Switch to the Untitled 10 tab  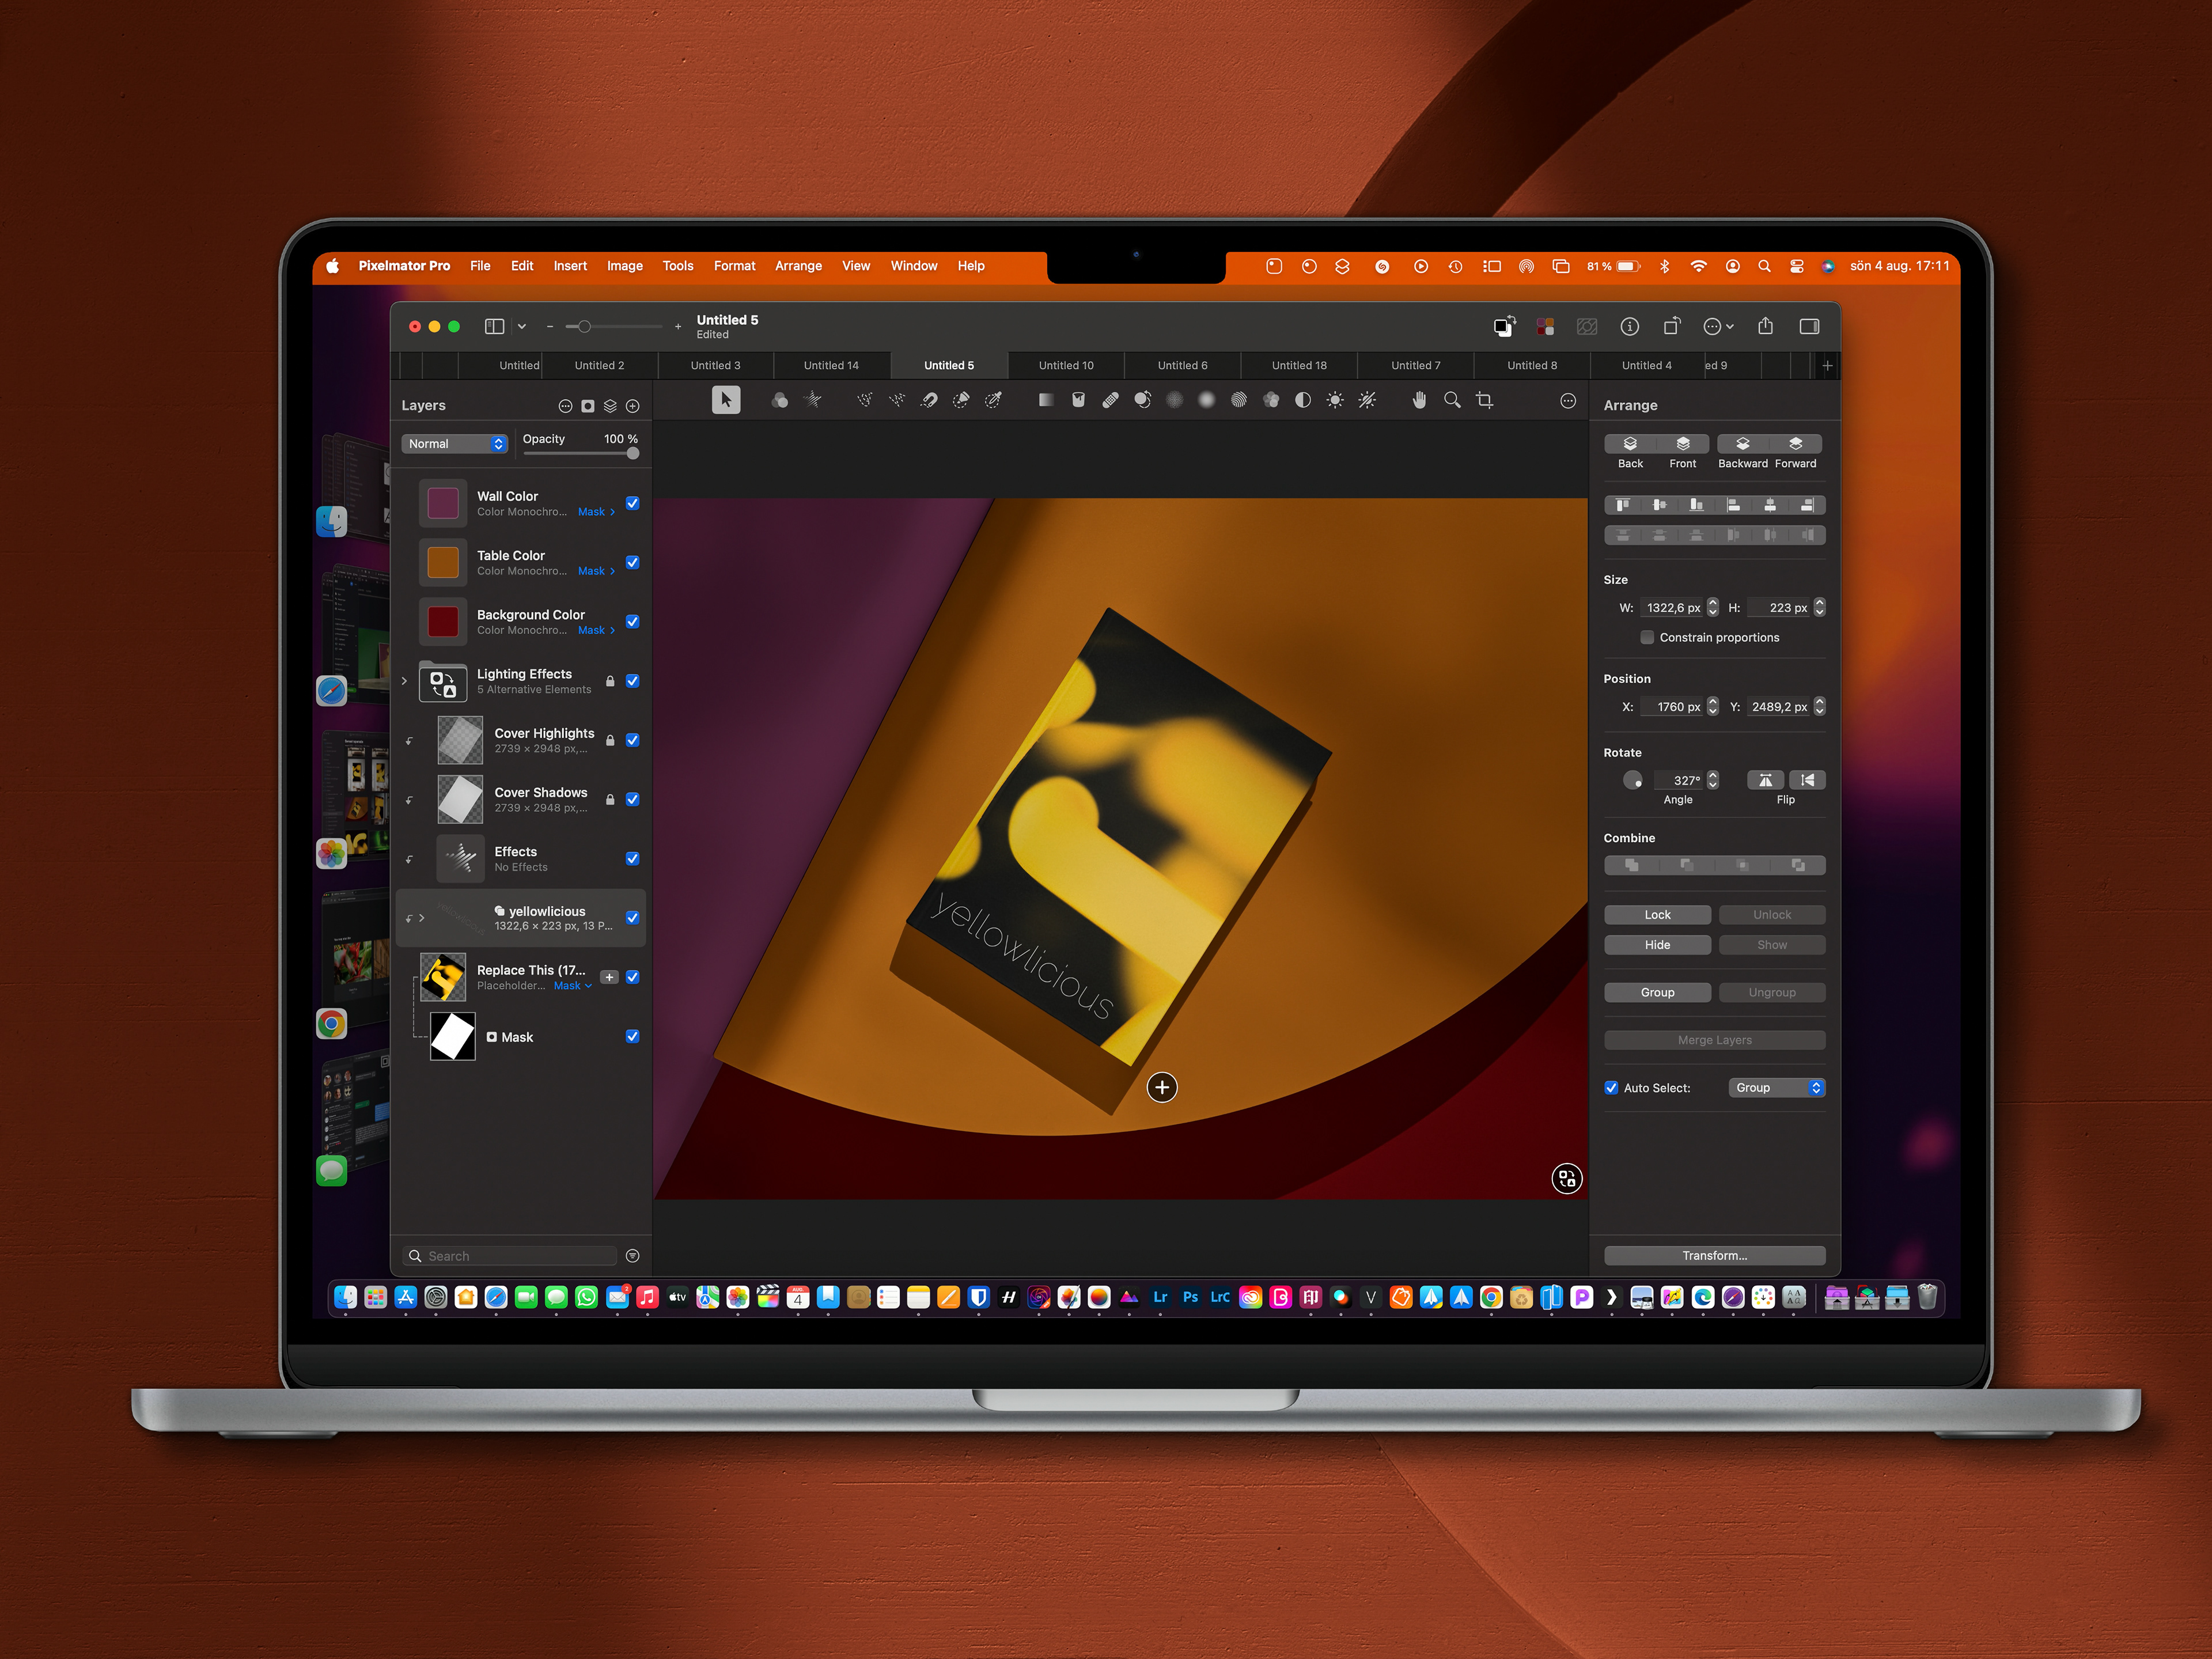pyautogui.click(x=1065, y=365)
